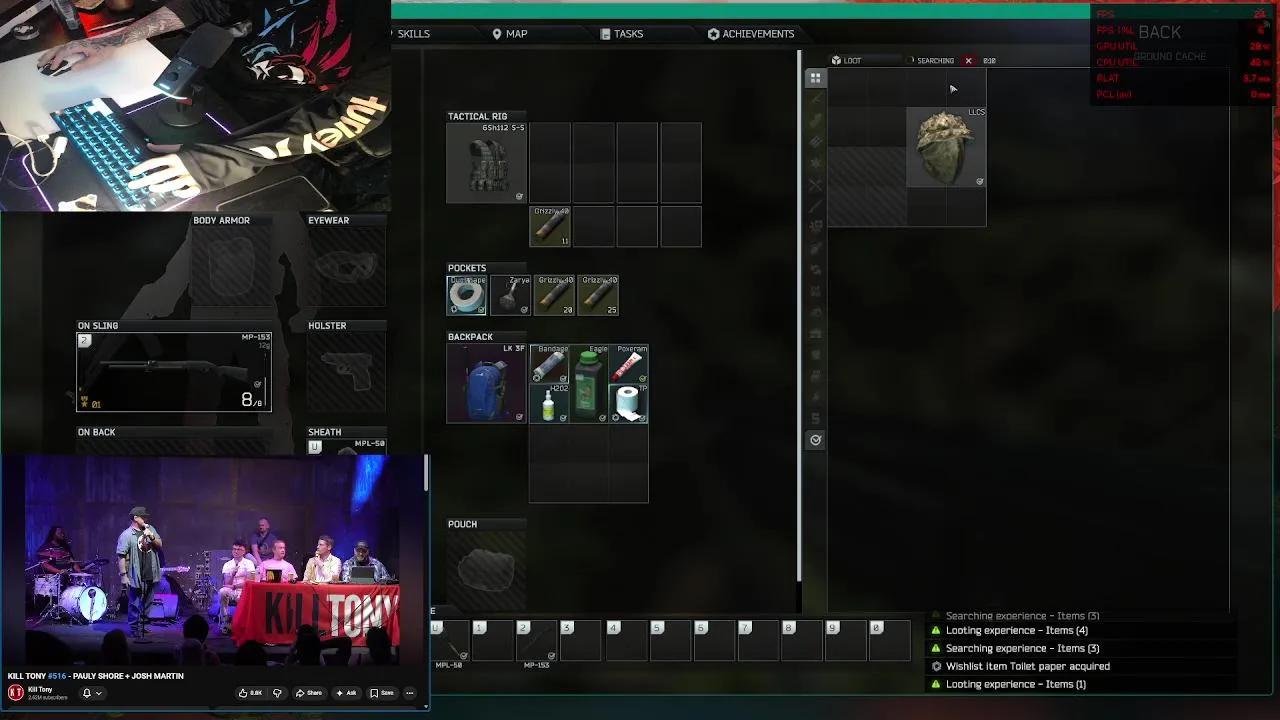Click the empty body armor slot
Image resolution: width=1280 pixels, height=720 pixels.
[232, 266]
